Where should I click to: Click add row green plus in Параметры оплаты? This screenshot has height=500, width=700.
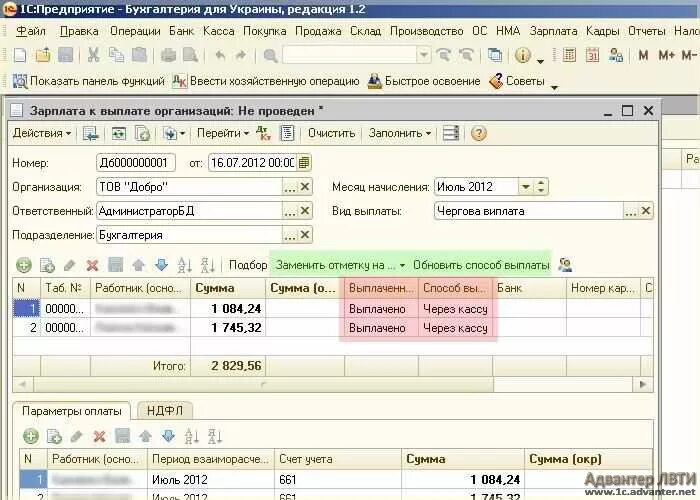[31, 436]
